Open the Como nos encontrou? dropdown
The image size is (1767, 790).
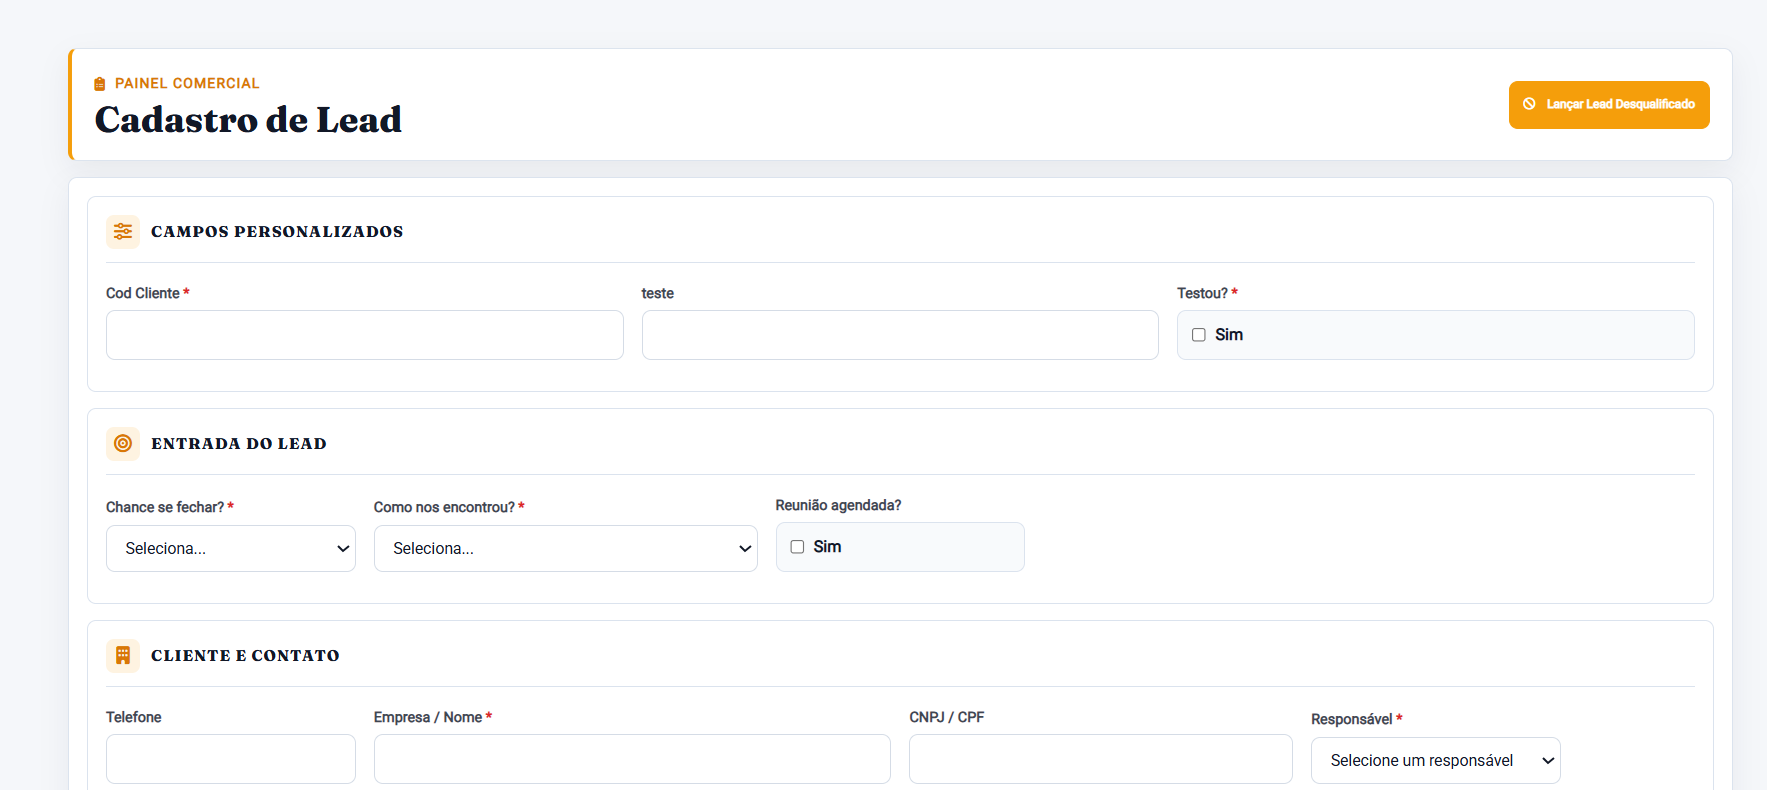[x=566, y=549]
